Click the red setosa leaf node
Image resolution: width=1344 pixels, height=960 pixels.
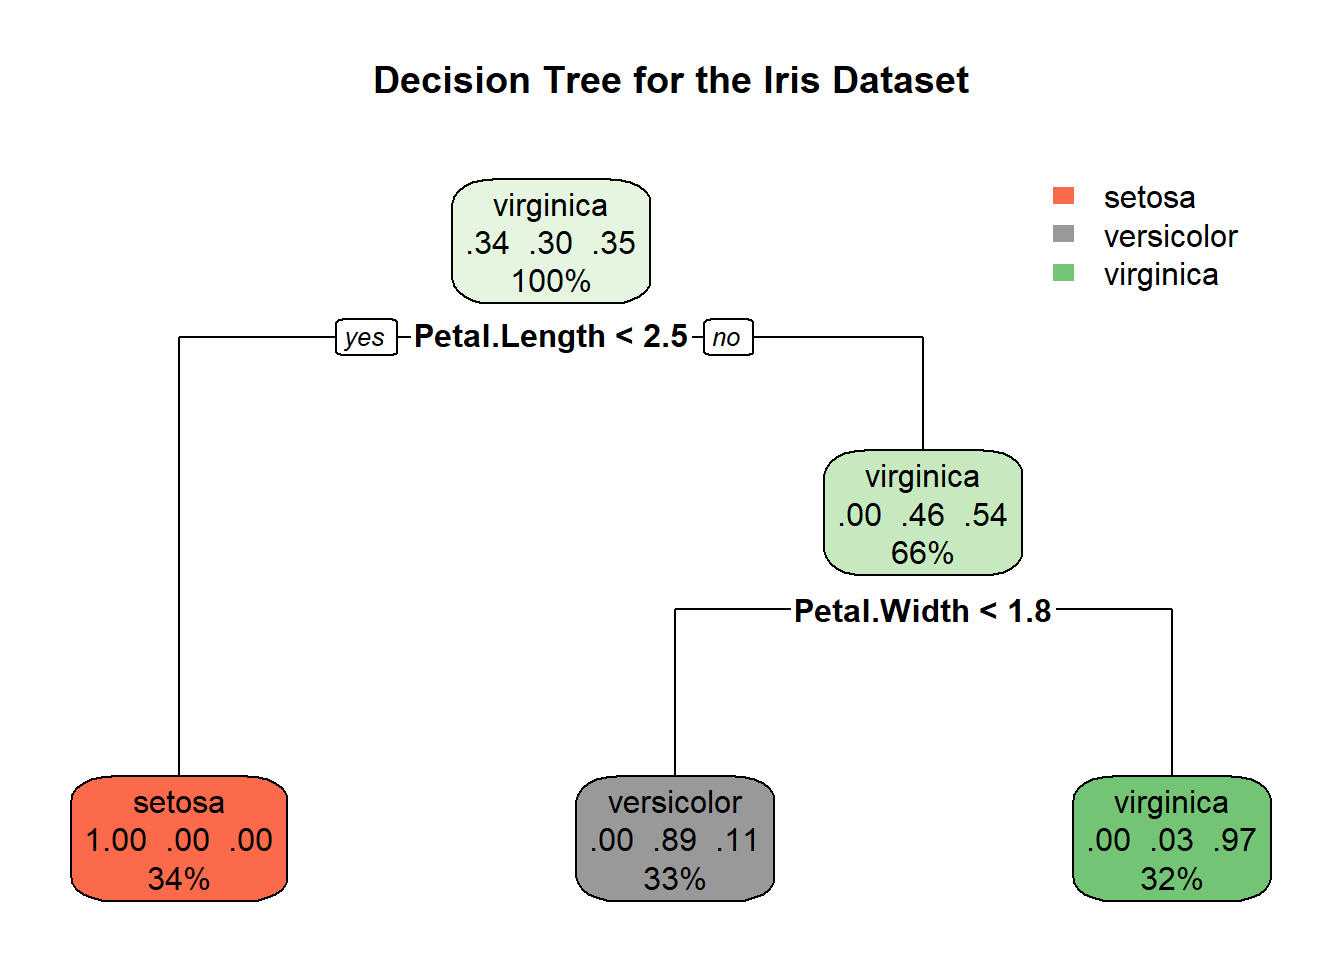pyautogui.click(x=179, y=839)
